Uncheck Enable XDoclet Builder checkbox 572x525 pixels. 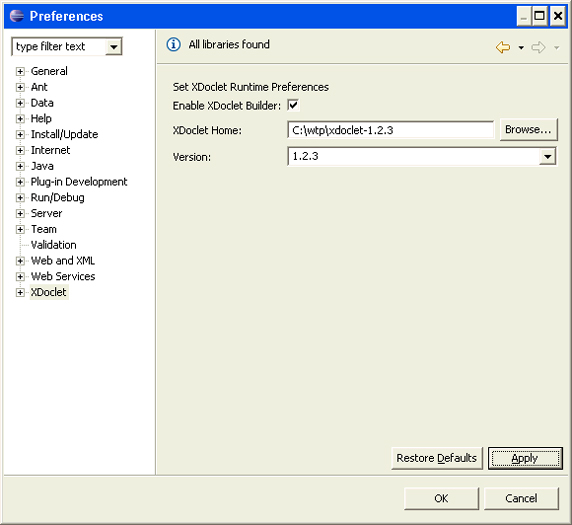coord(293,105)
